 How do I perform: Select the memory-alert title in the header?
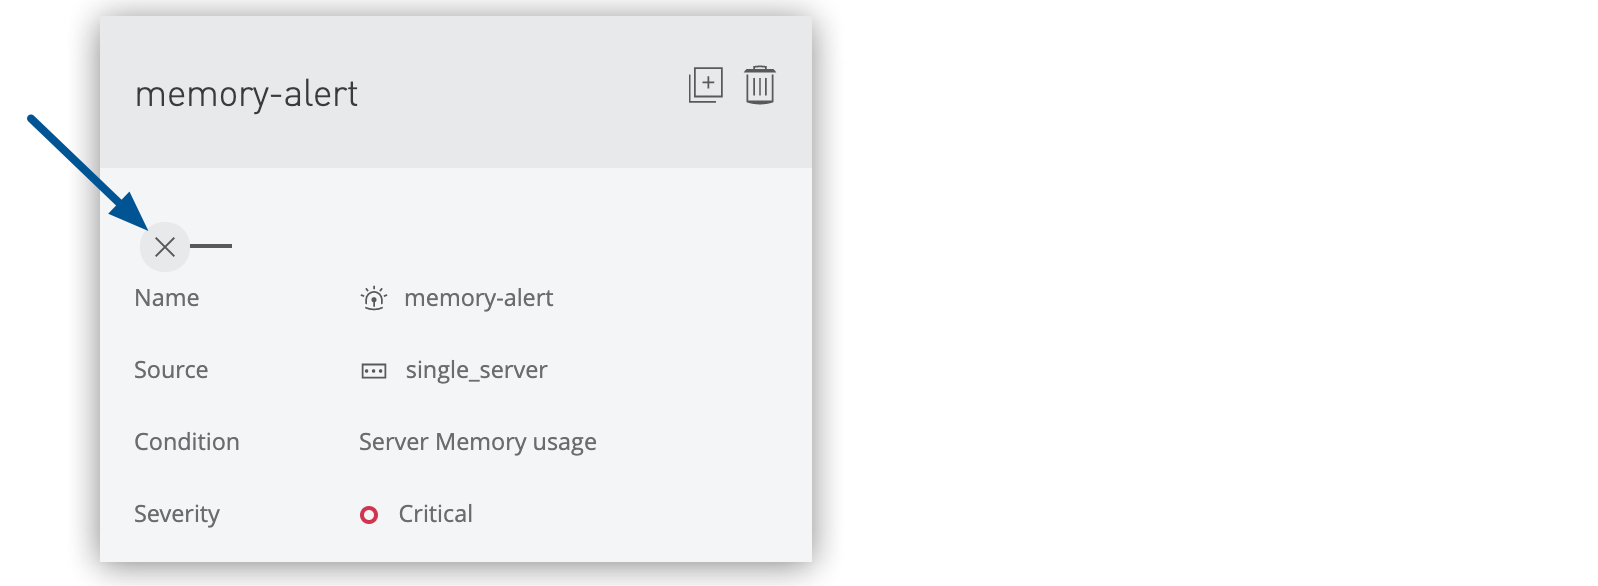click(246, 94)
